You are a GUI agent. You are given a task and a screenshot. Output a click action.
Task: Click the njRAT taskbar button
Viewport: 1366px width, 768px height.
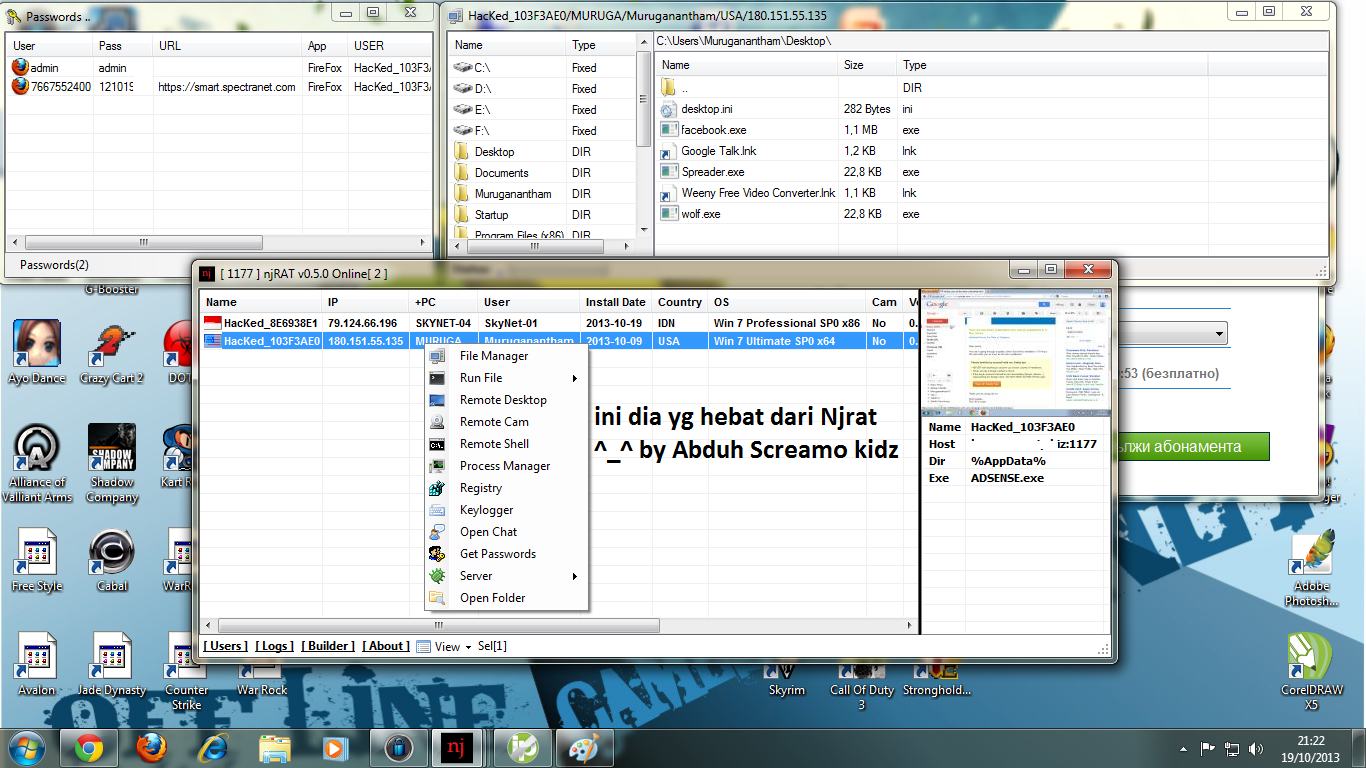tap(458, 748)
